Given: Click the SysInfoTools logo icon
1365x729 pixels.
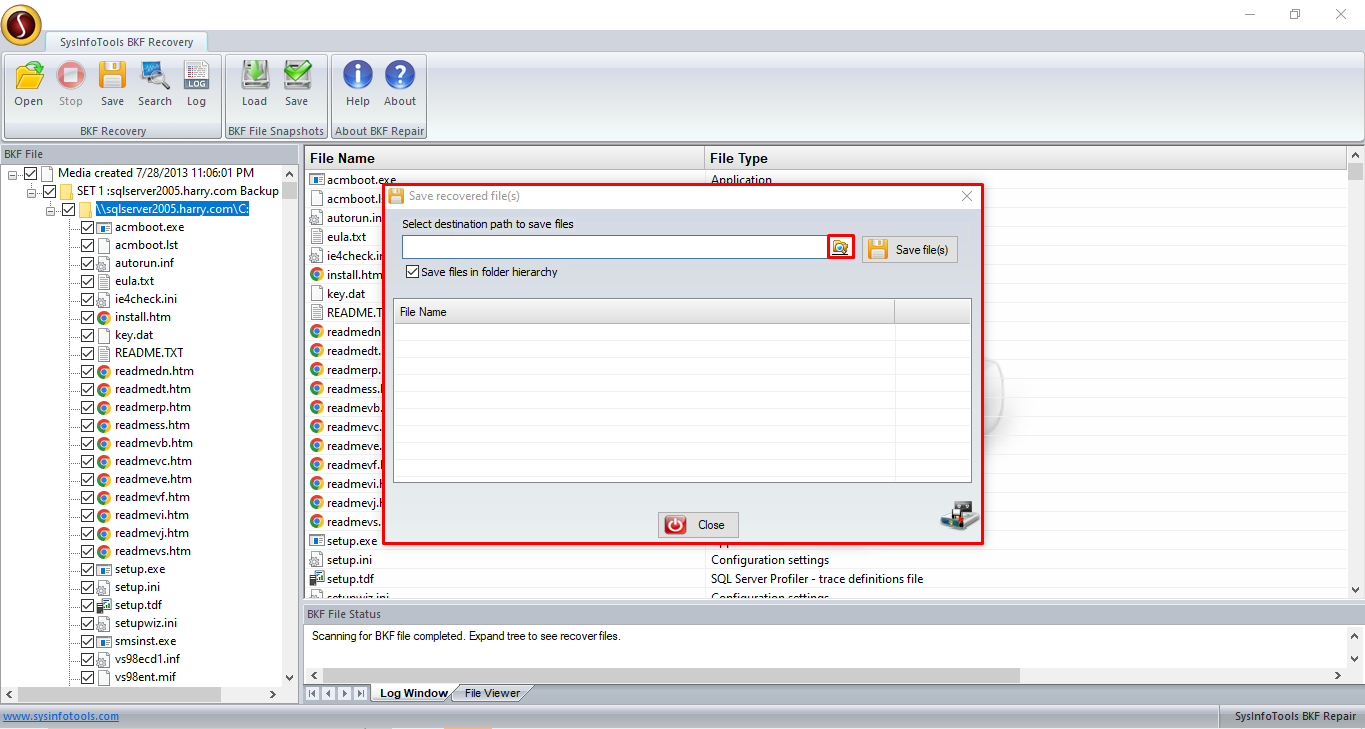Looking at the screenshot, I should [x=21, y=25].
